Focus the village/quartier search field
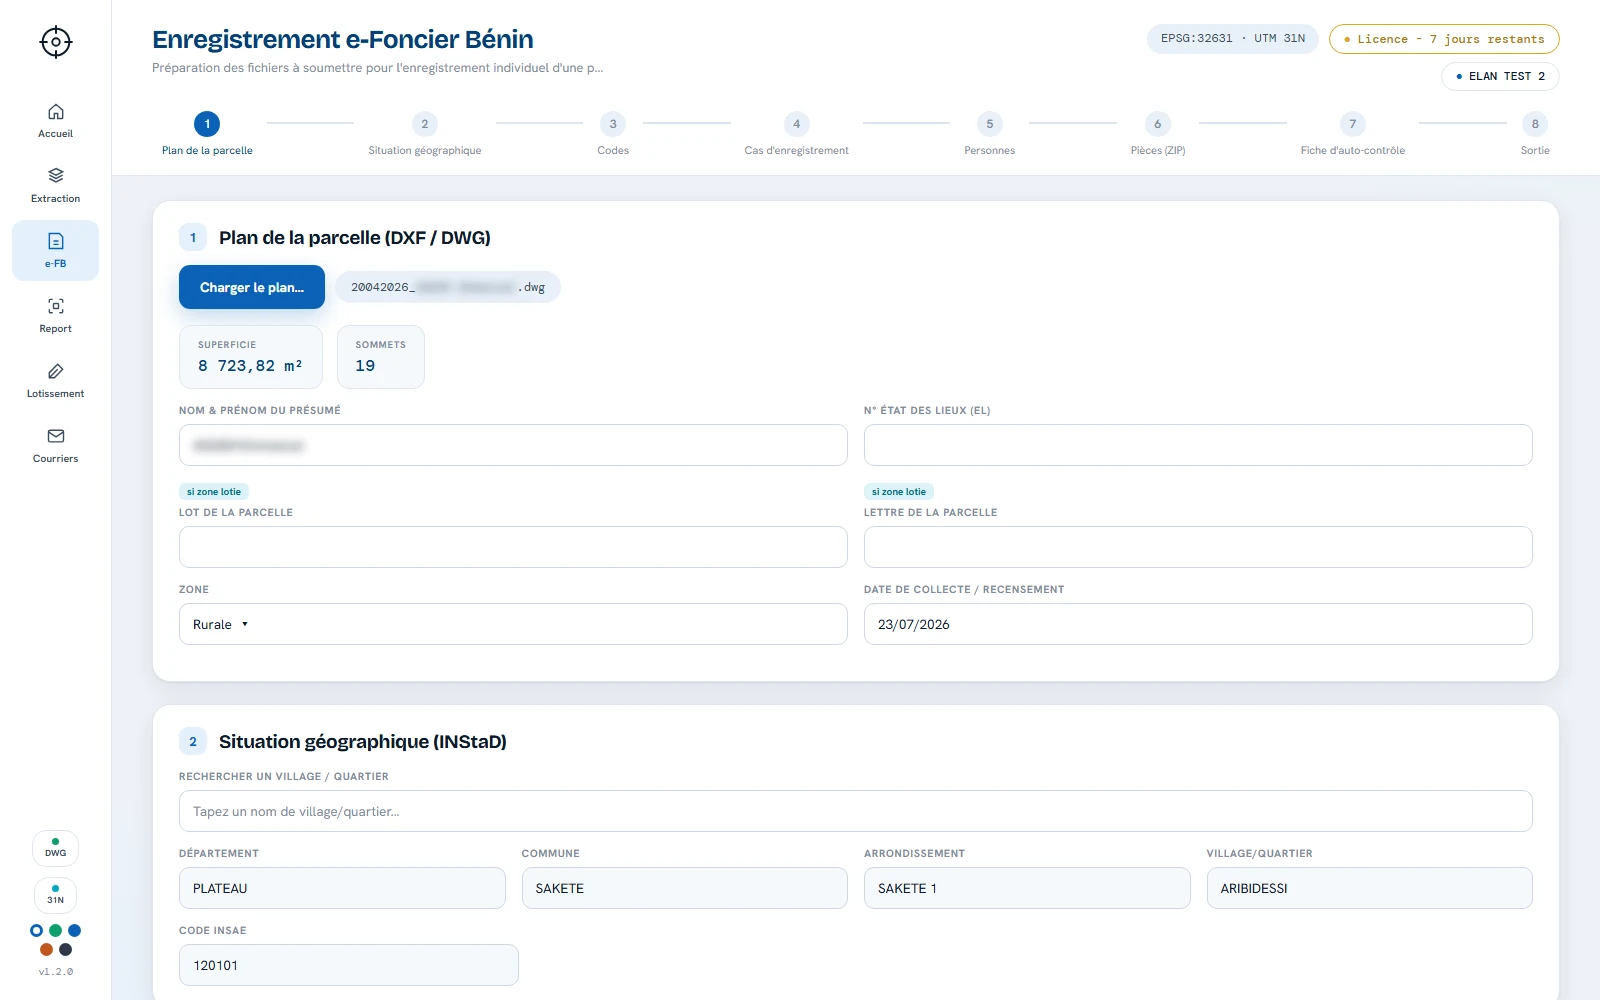 pyautogui.click(x=855, y=811)
